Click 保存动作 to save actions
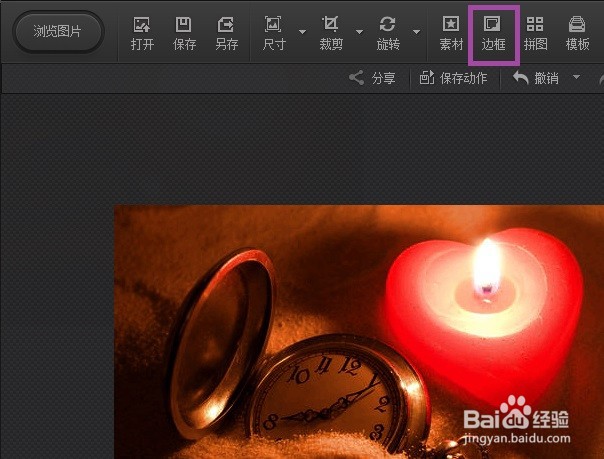The image size is (604, 459). click(453, 78)
